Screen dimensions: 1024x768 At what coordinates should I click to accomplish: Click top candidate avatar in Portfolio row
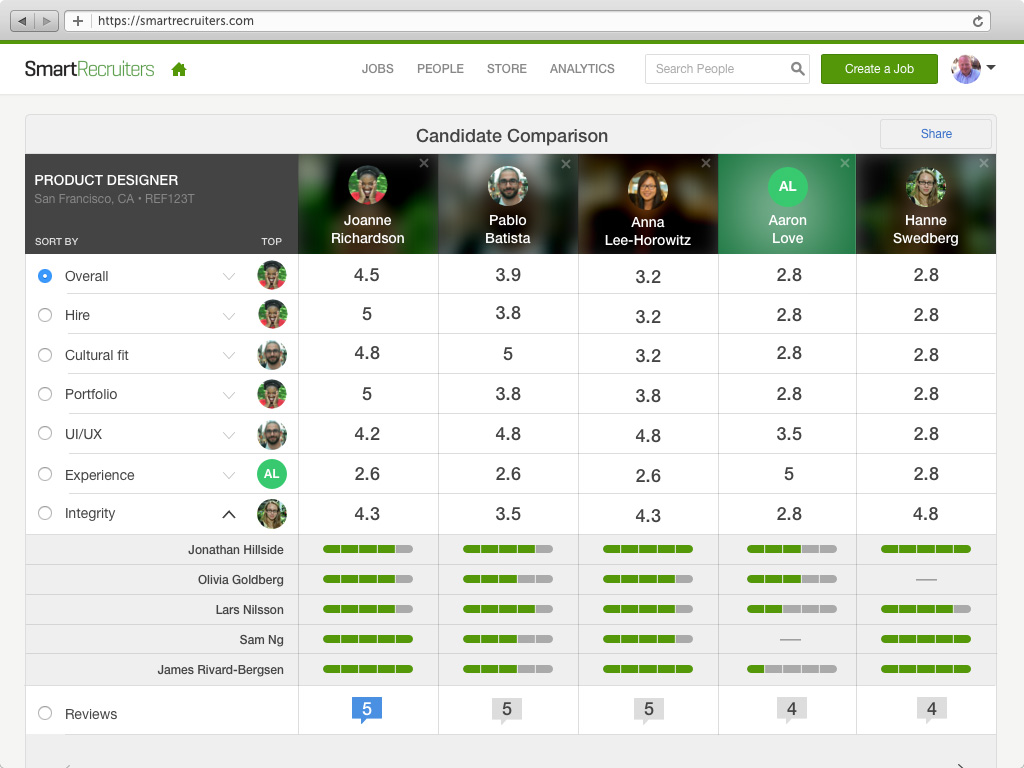[272, 394]
